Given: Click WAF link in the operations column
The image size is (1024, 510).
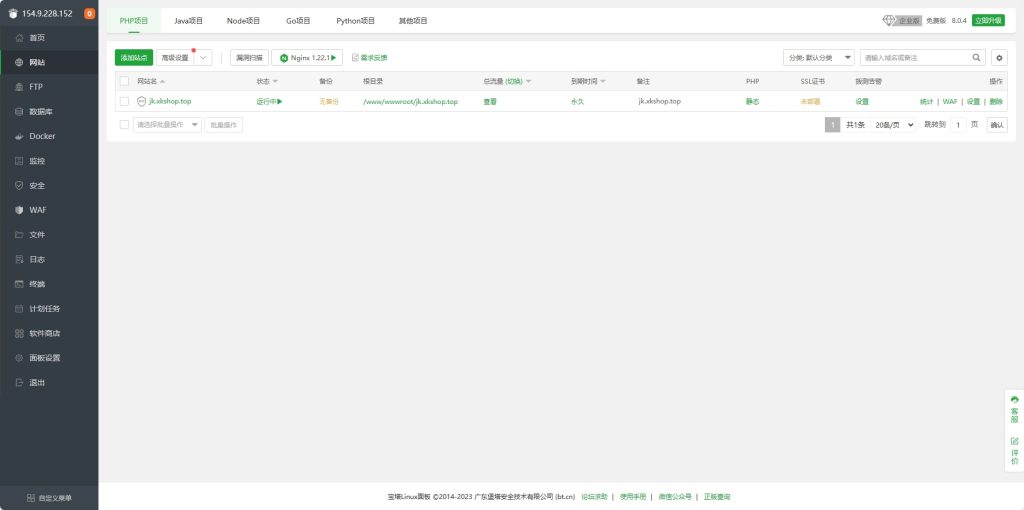Looking at the screenshot, I should pyautogui.click(x=950, y=101).
